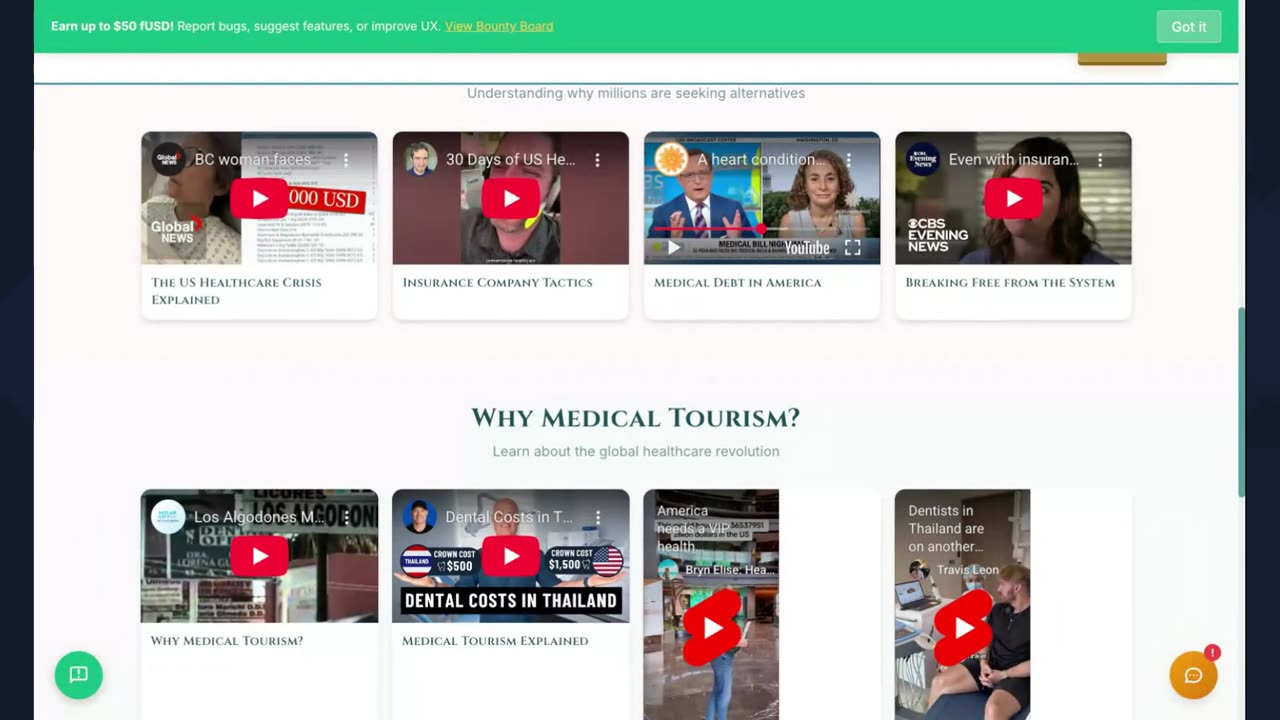The width and height of the screenshot is (1280, 720).
Task: Open more options on Los Algodones video
Action: 346,517
